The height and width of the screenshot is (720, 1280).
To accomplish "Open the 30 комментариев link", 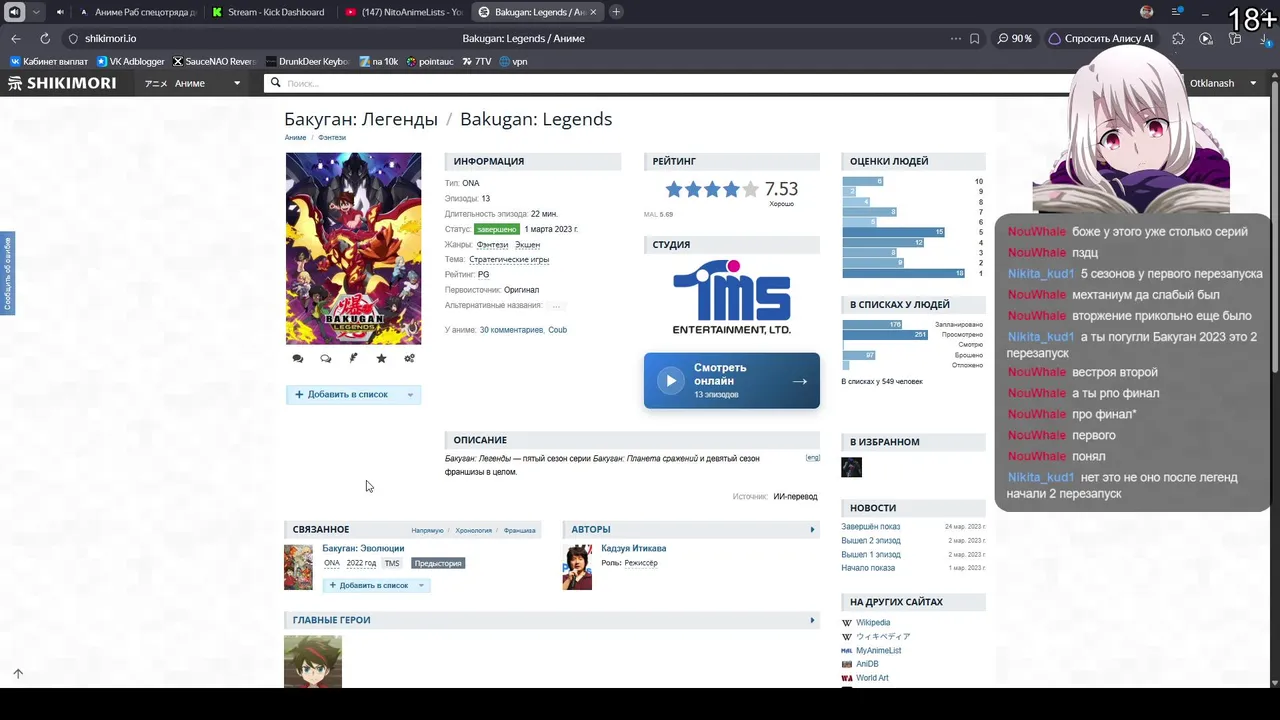I will [511, 330].
